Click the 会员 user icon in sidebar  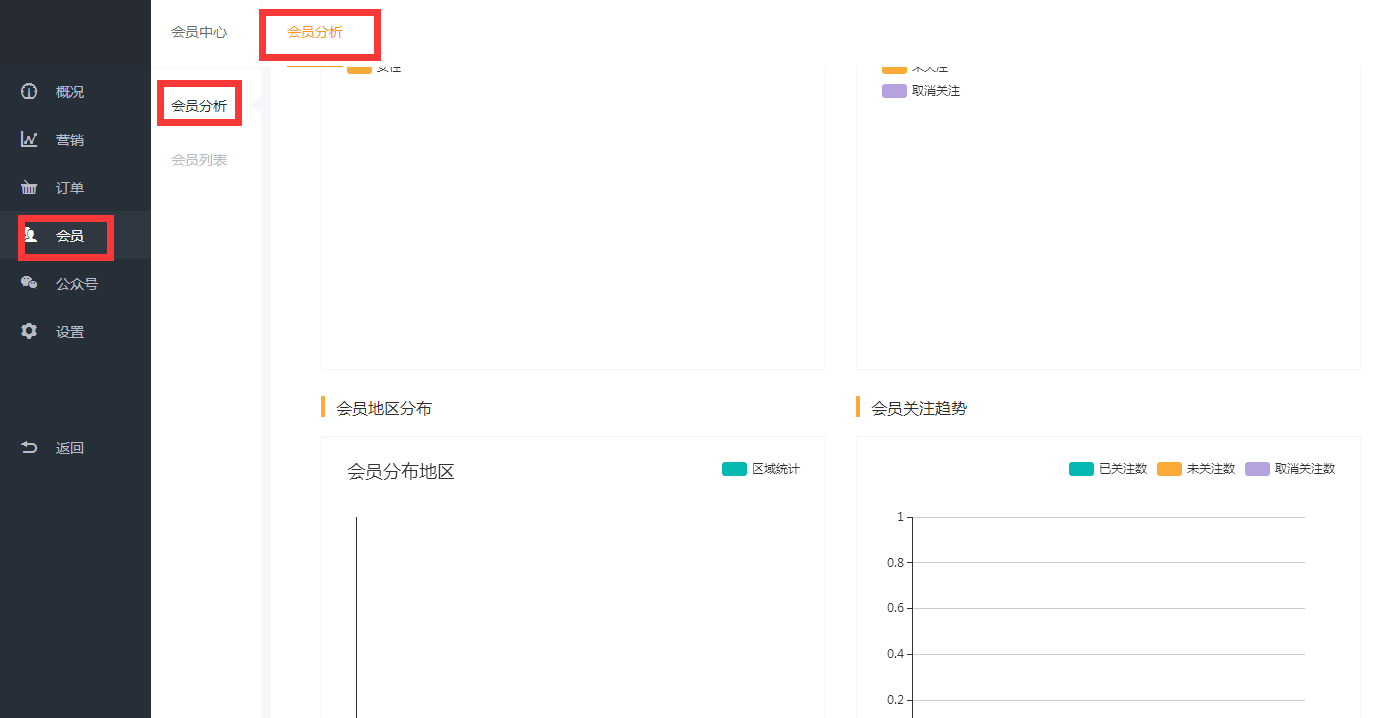pyautogui.click(x=30, y=236)
